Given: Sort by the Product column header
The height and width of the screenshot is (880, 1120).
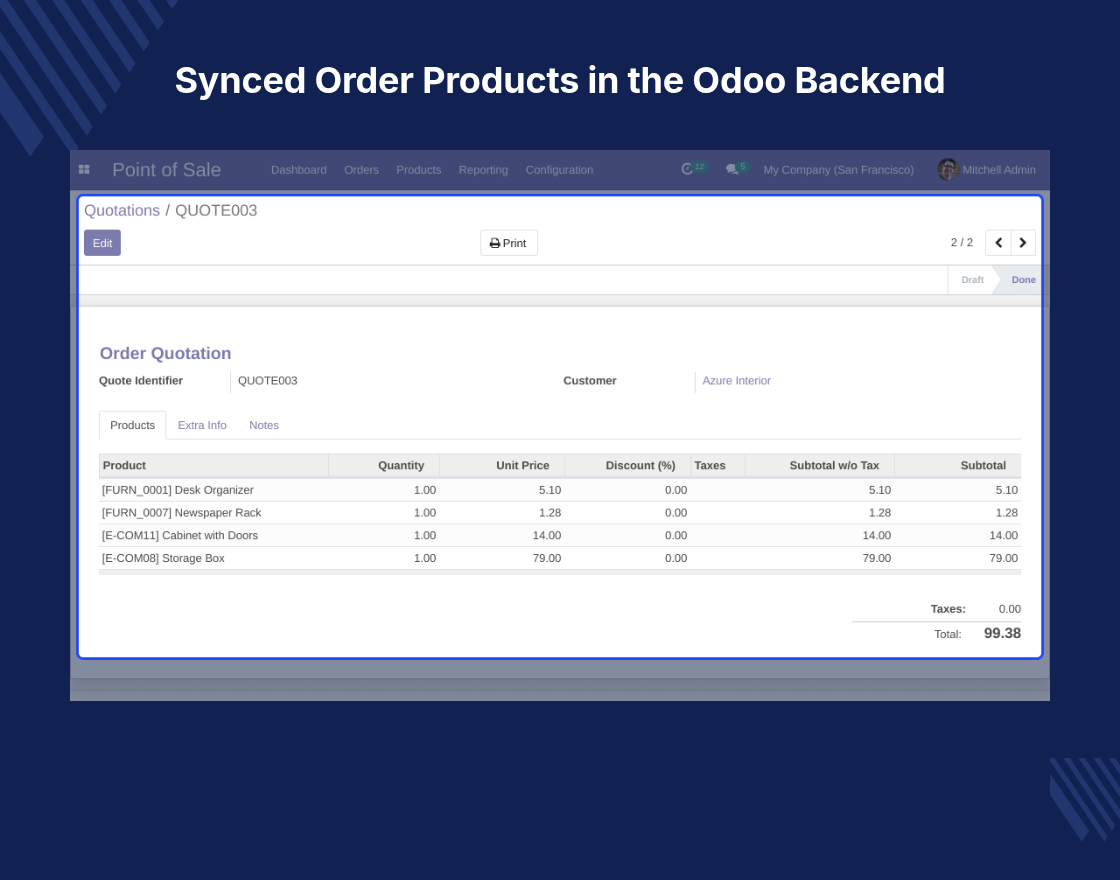Looking at the screenshot, I should (x=214, y=466).
